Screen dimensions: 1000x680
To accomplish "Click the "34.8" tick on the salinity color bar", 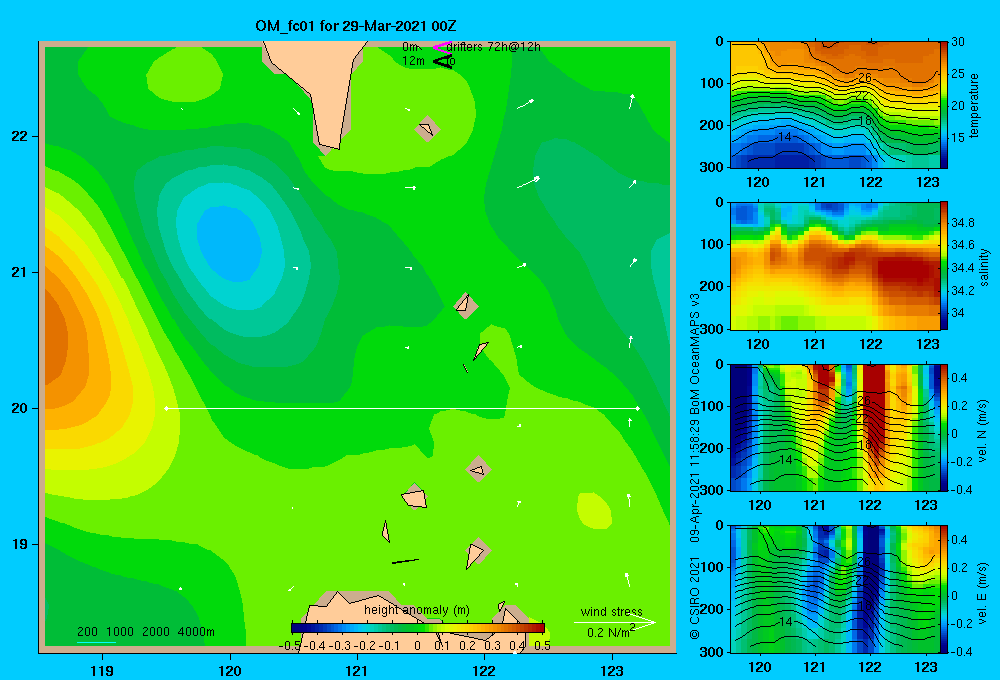I will pos(962,223).
